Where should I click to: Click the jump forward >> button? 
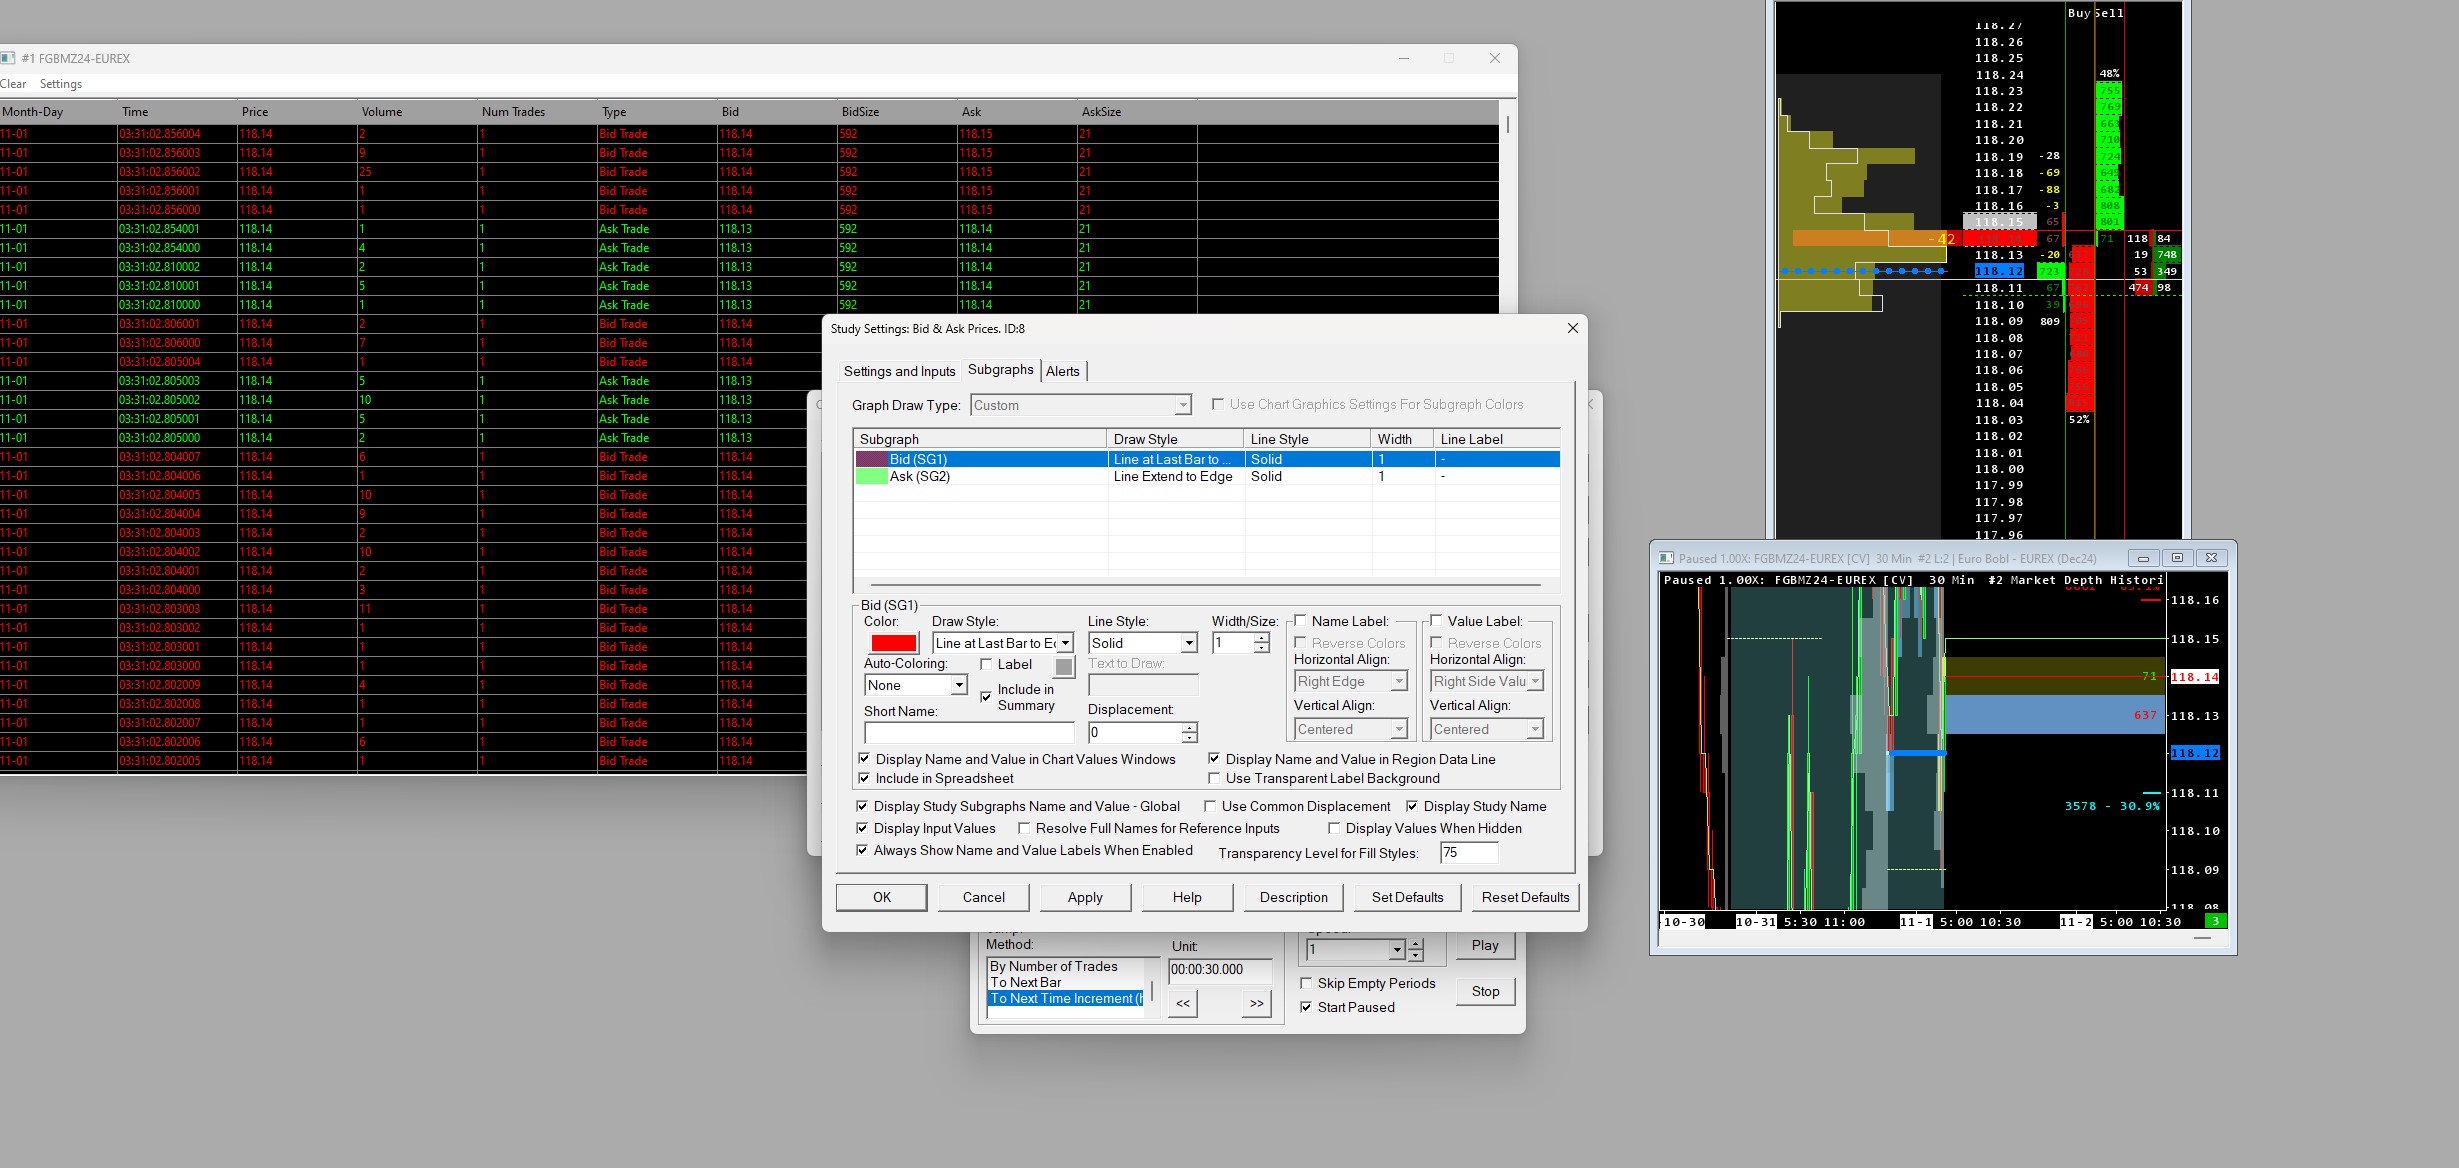[x=1256, y=1003]
